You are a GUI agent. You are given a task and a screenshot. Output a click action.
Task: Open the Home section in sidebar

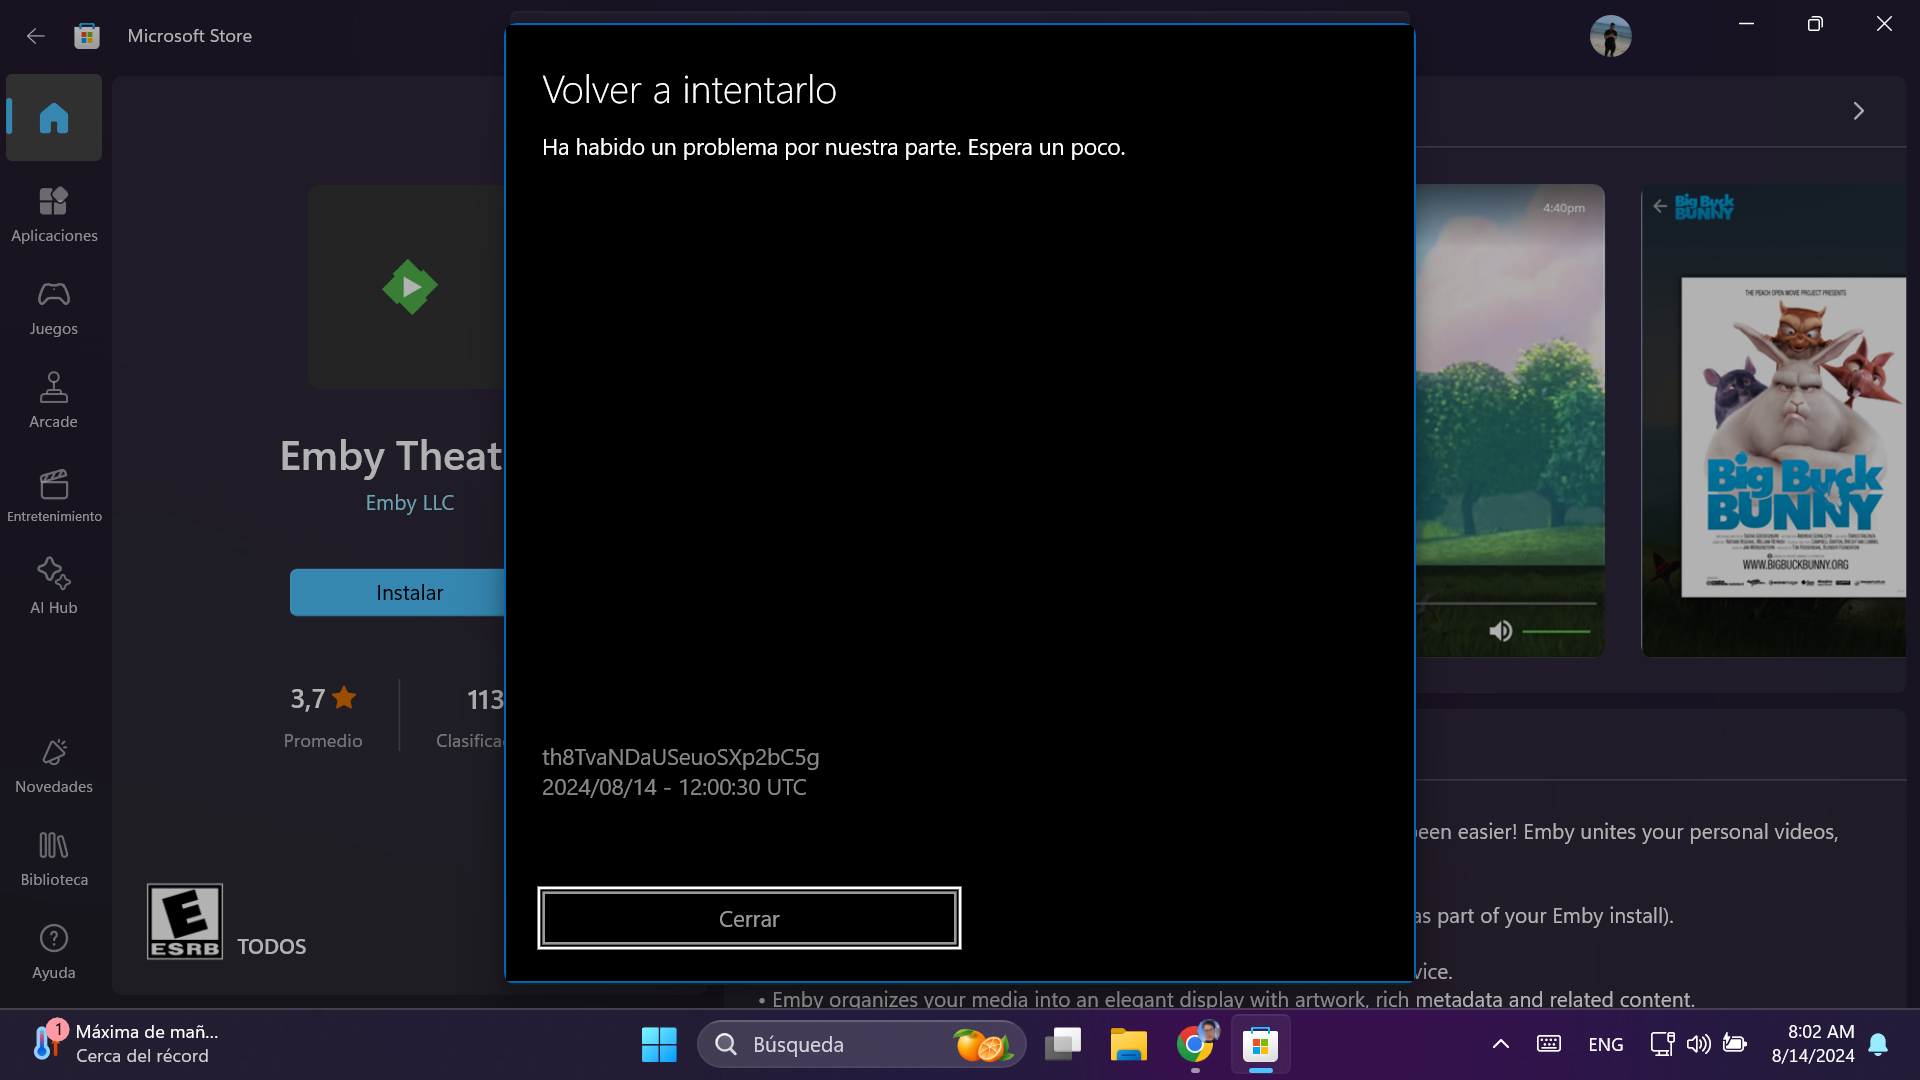tap(54, 118)
